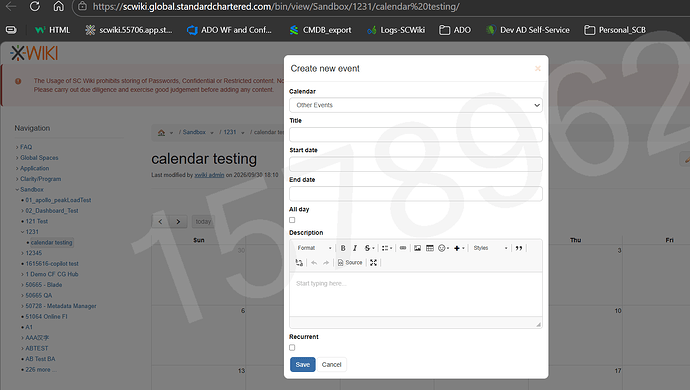Click the Title input field
Viewport: 690px width, 390px height.
[415, 135]
